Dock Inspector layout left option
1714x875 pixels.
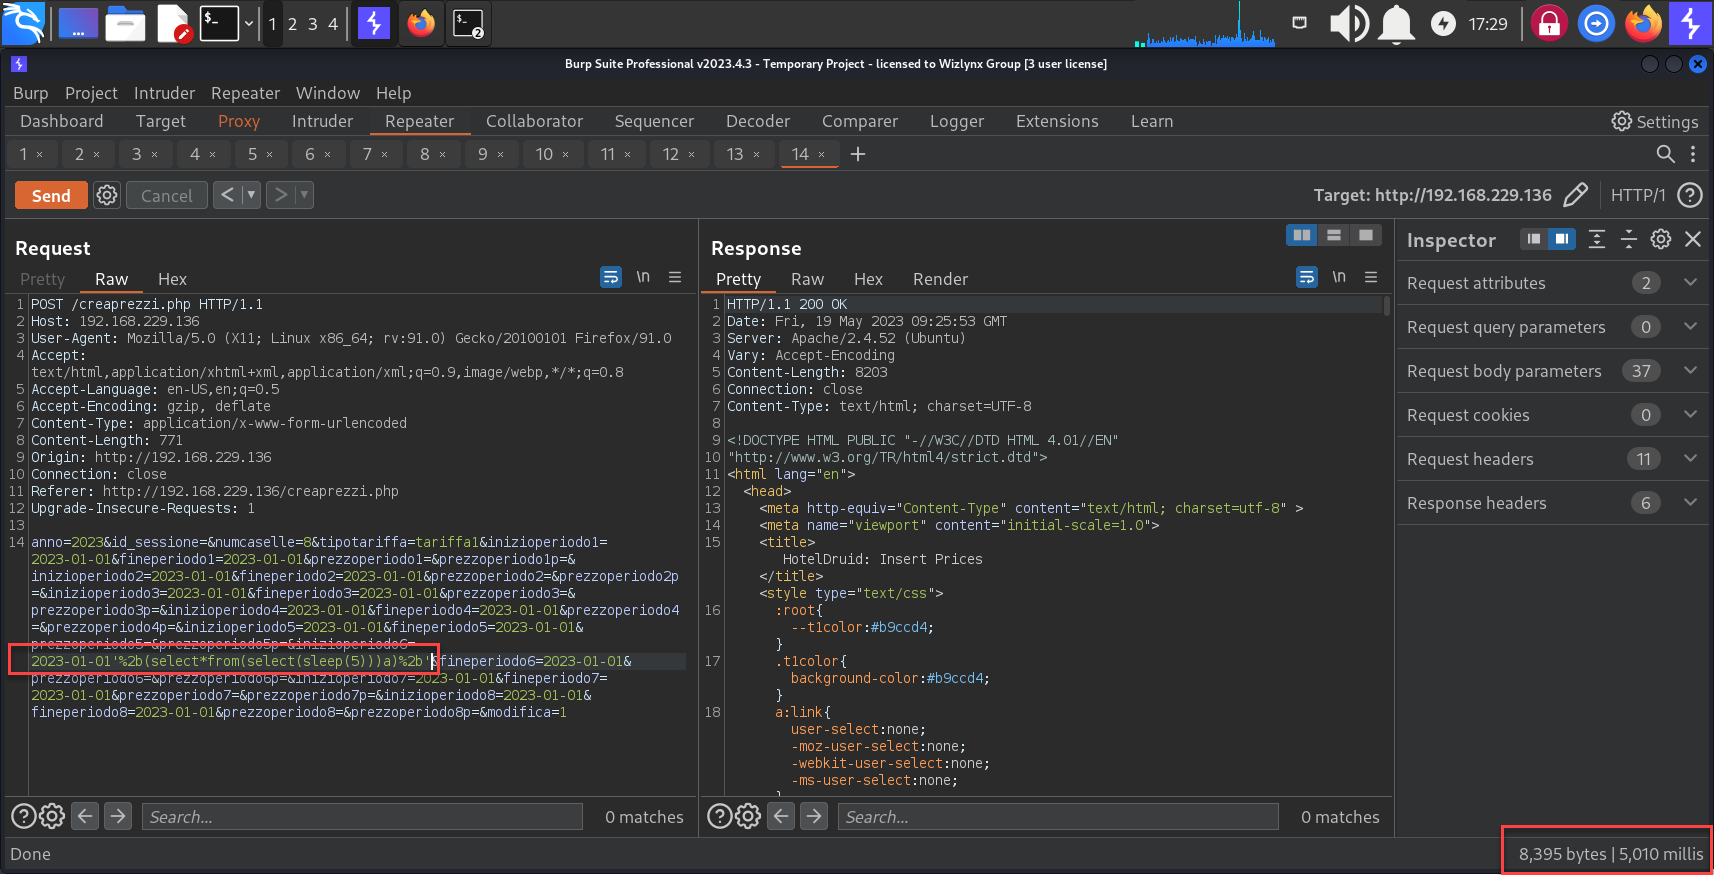click(x=1534, y=239)
